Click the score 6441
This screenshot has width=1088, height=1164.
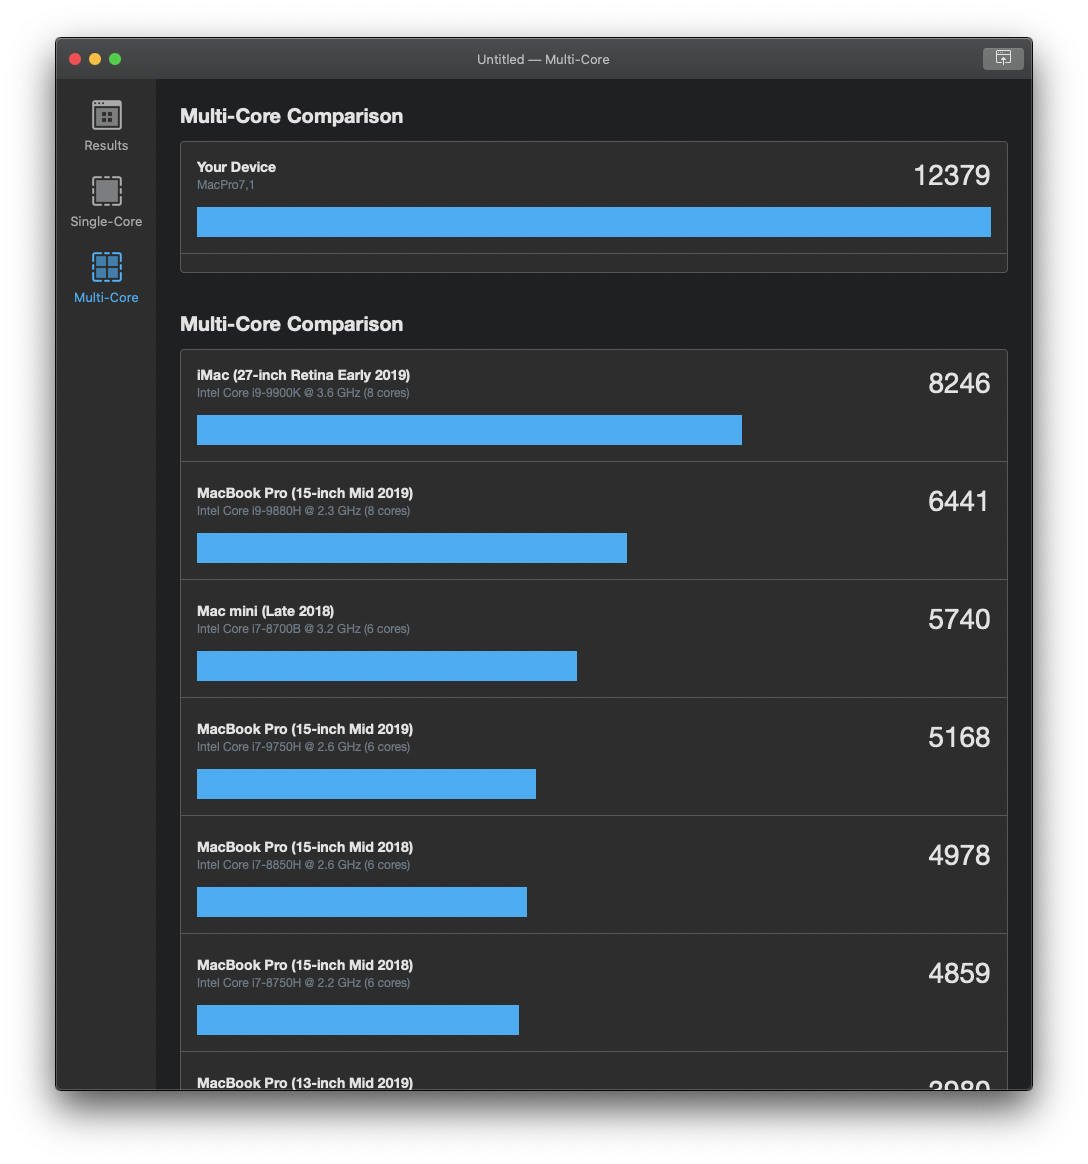(958, 501)
